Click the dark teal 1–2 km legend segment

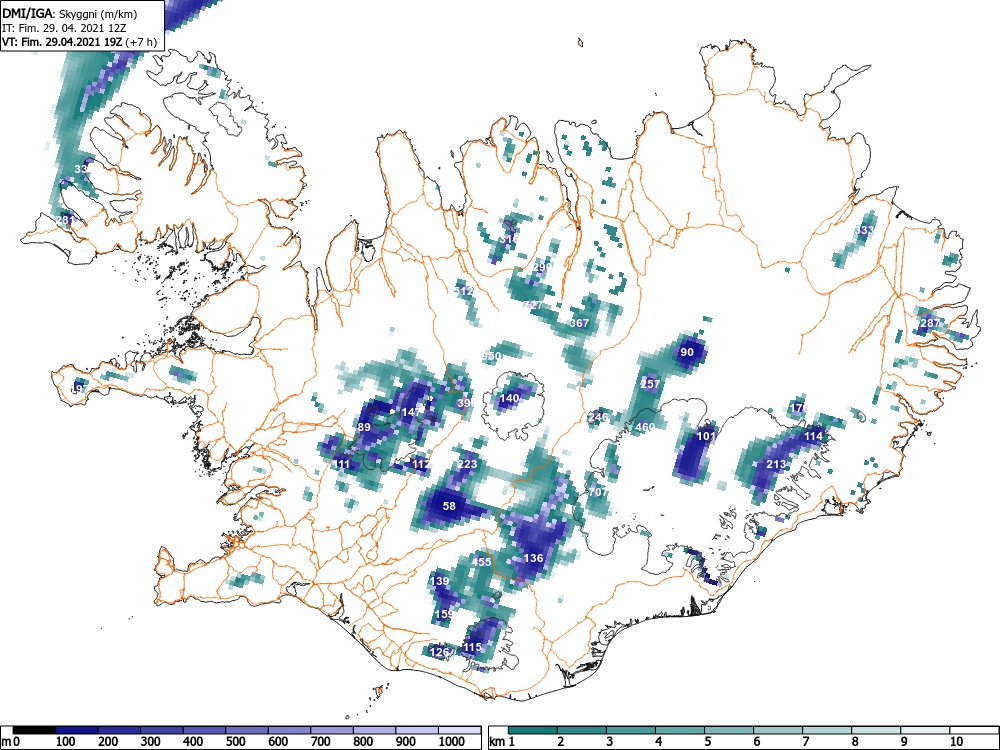[x=533, y=730]
